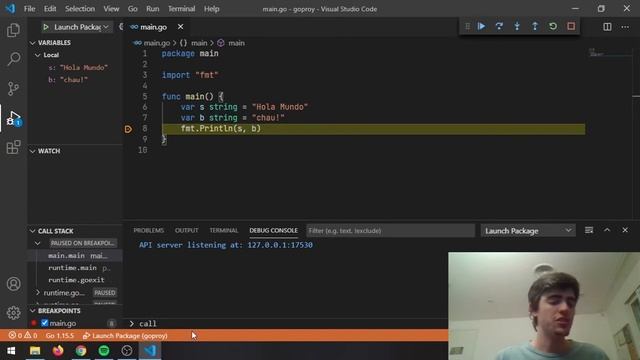Close the bottom panel
Viewport: 640px width, 360px height.
[625, 230]
